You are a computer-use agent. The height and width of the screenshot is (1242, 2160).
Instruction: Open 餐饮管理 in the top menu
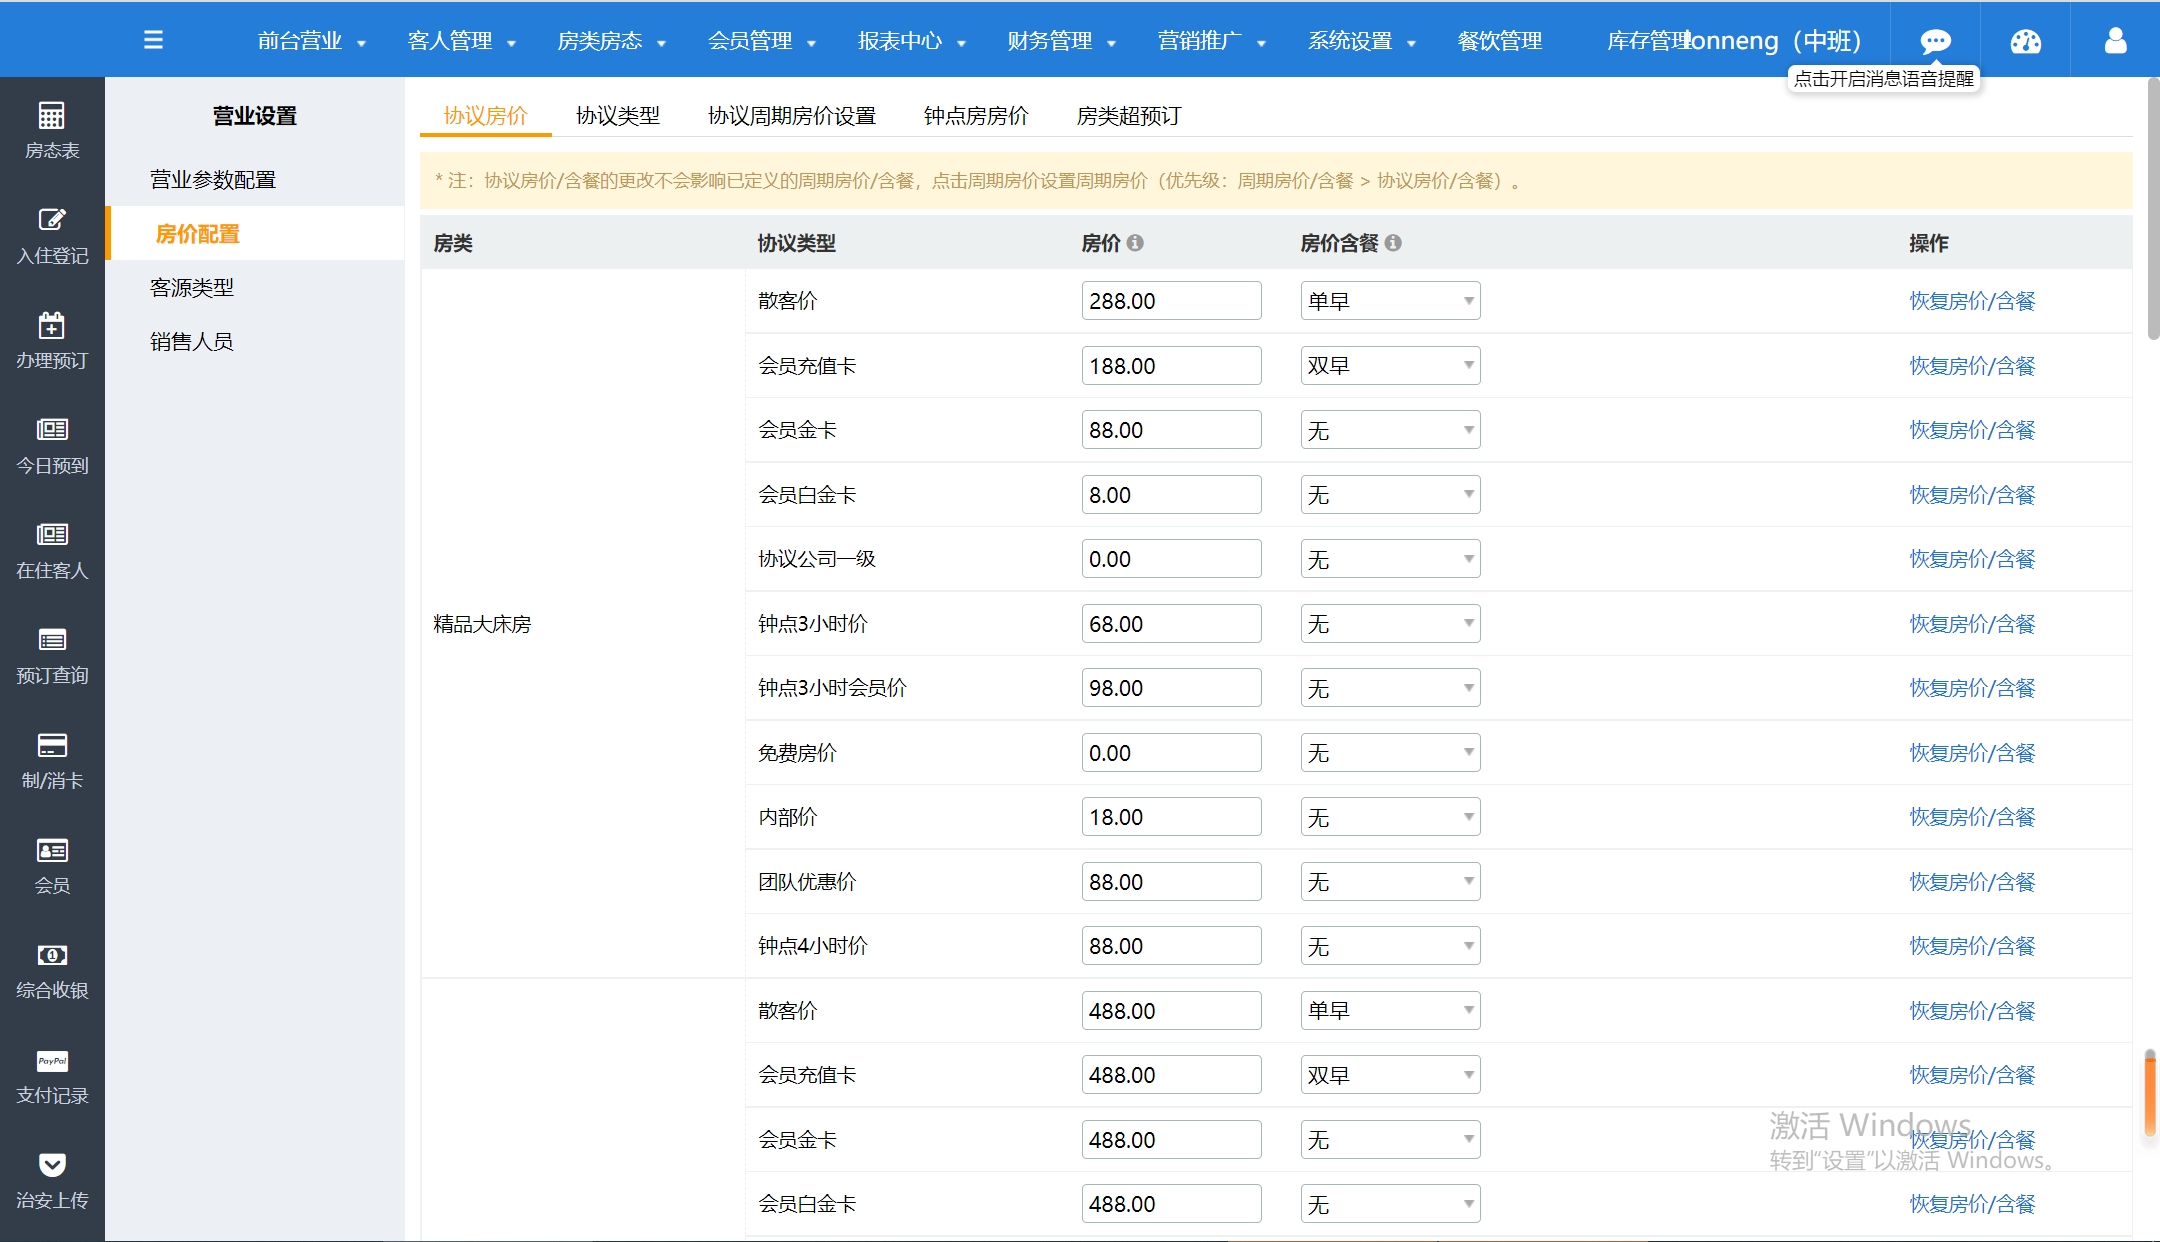pyautogui.click(x=1499, y=41)
